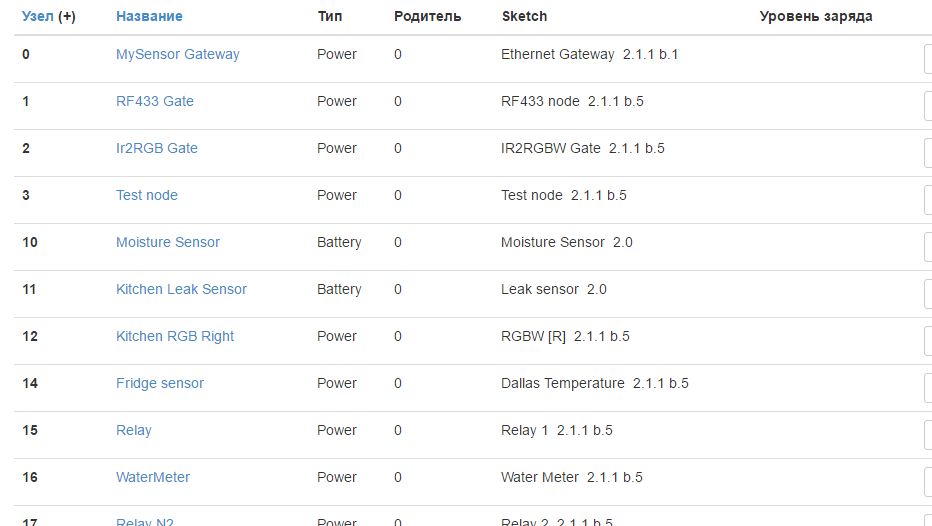The height and width of the screenshot is (526, 932).
Task: Click the Dallas Temperature sketch cell
Action: (x=594, y=383)
